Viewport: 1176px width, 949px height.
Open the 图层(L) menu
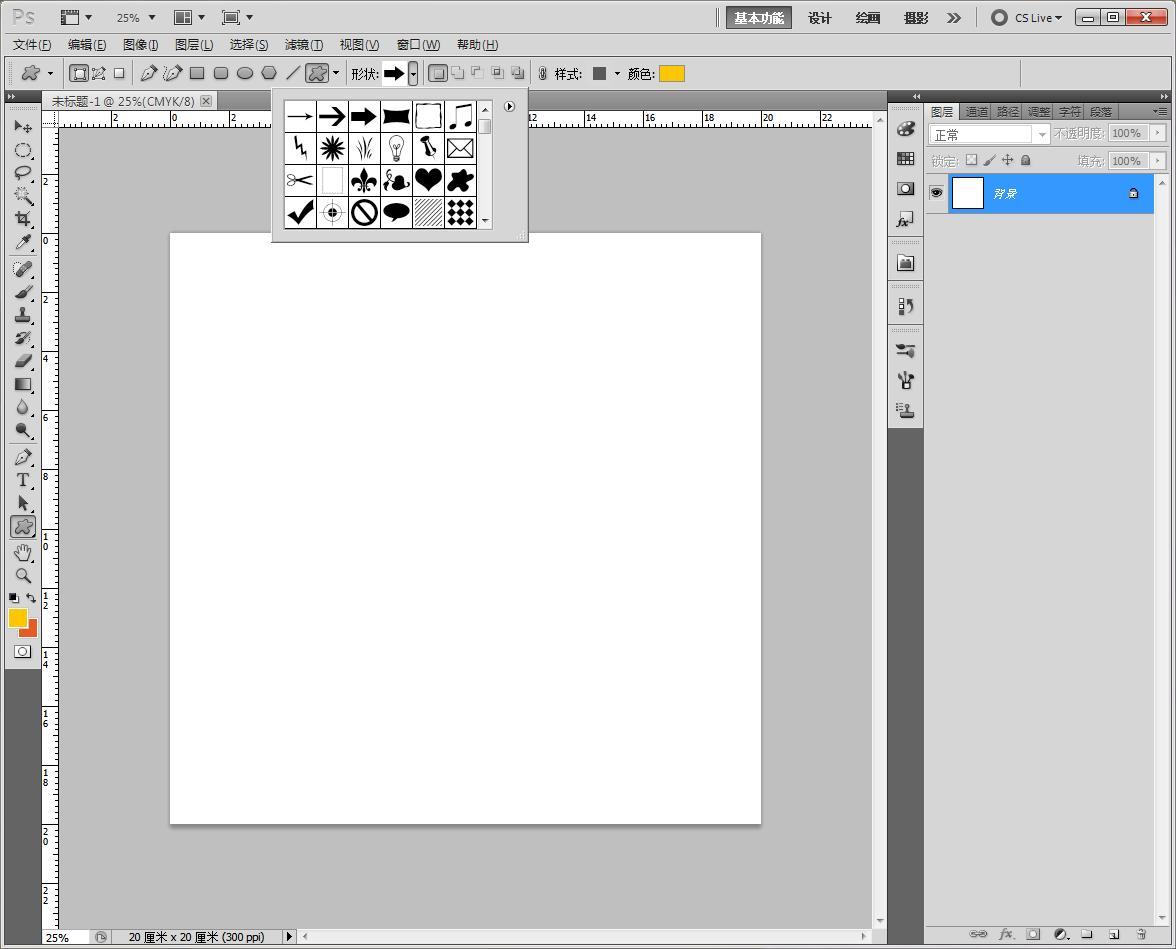(194, 45)
